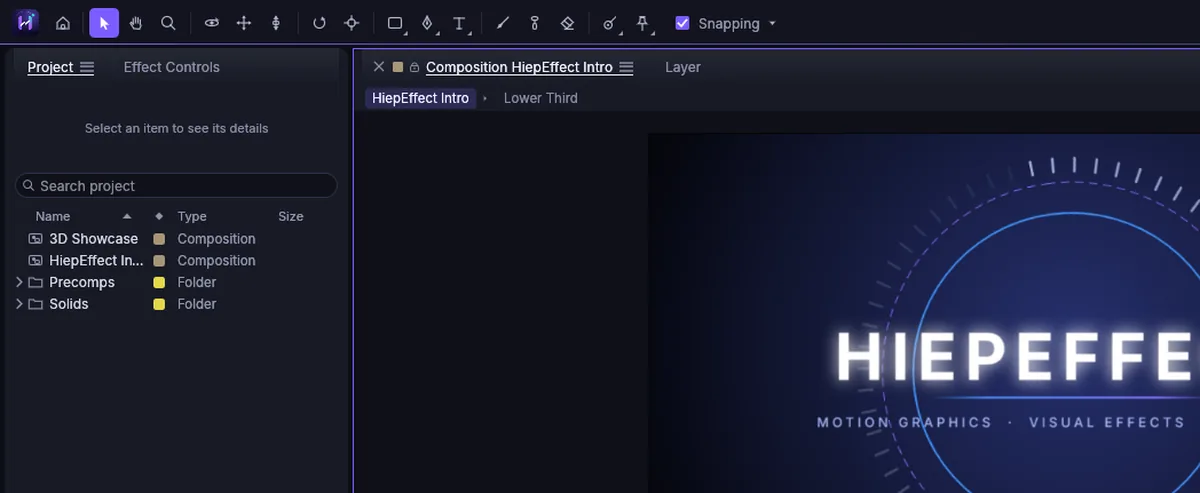
Task: Select the Type text tool
Action: (459, 23)
